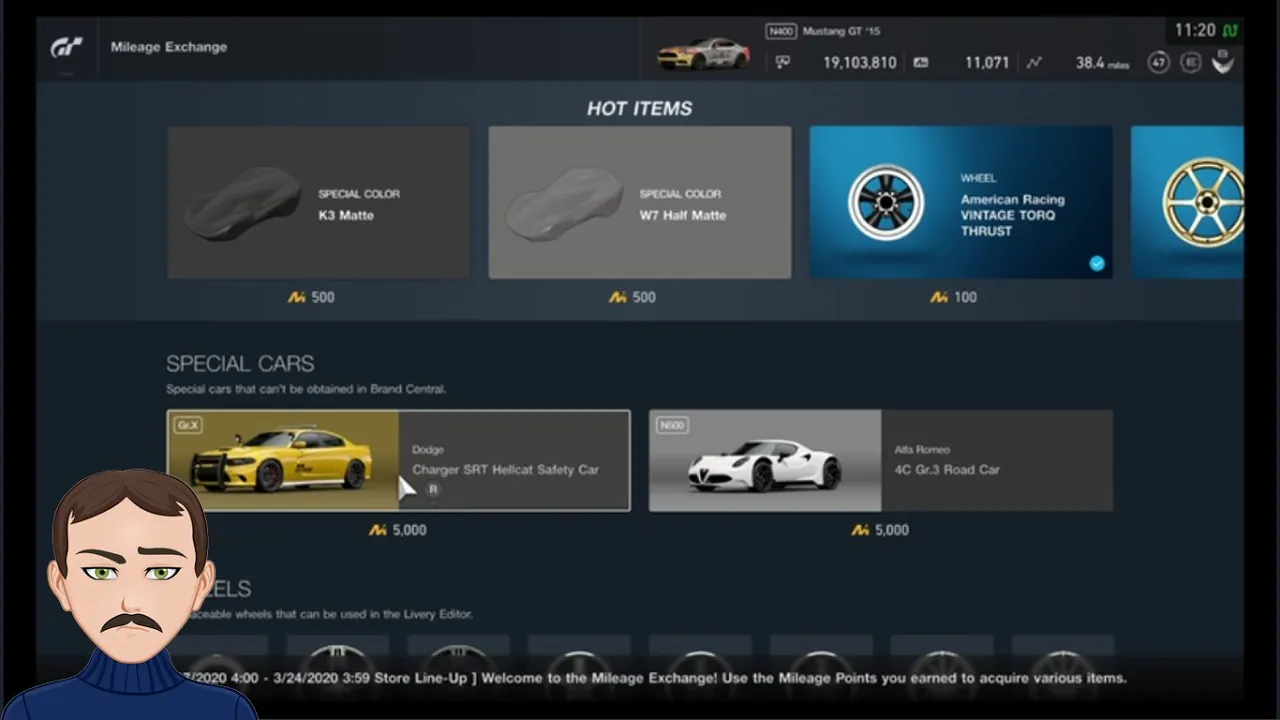Click the driver level 47 badge
This screenshot has width=1280, height=720.
pyautogui.click(x=1158, y=62)
